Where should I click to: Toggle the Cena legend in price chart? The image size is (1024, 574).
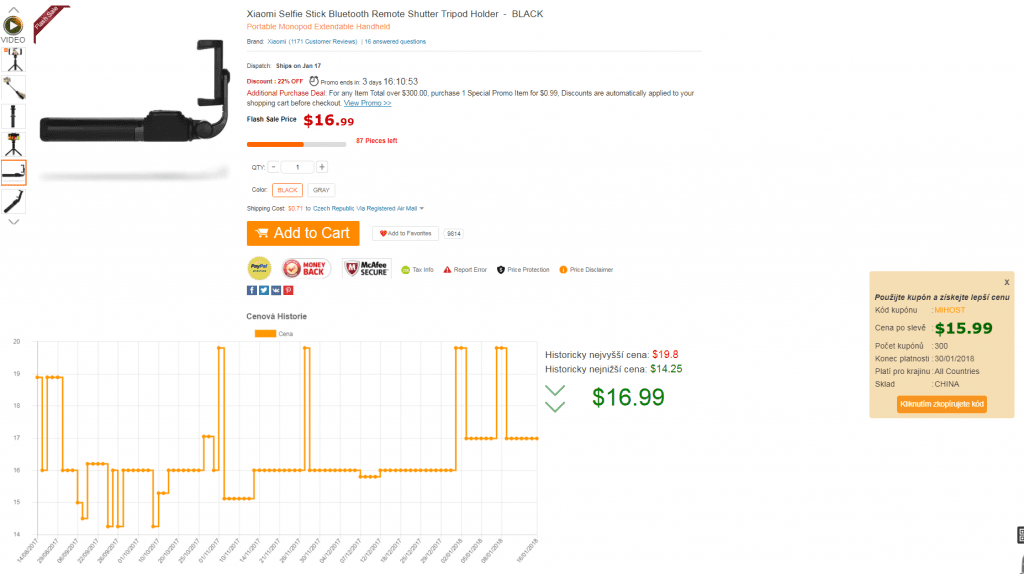[x=265, y=333]
